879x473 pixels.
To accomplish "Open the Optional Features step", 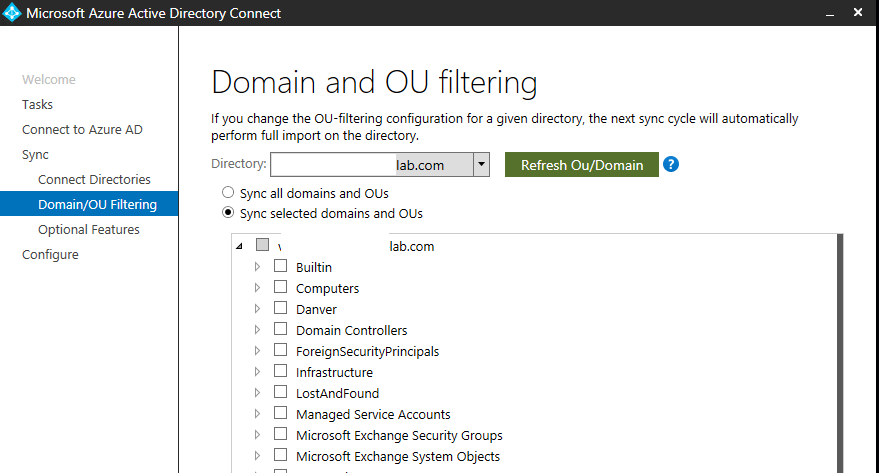I will [x=89, y=230].
